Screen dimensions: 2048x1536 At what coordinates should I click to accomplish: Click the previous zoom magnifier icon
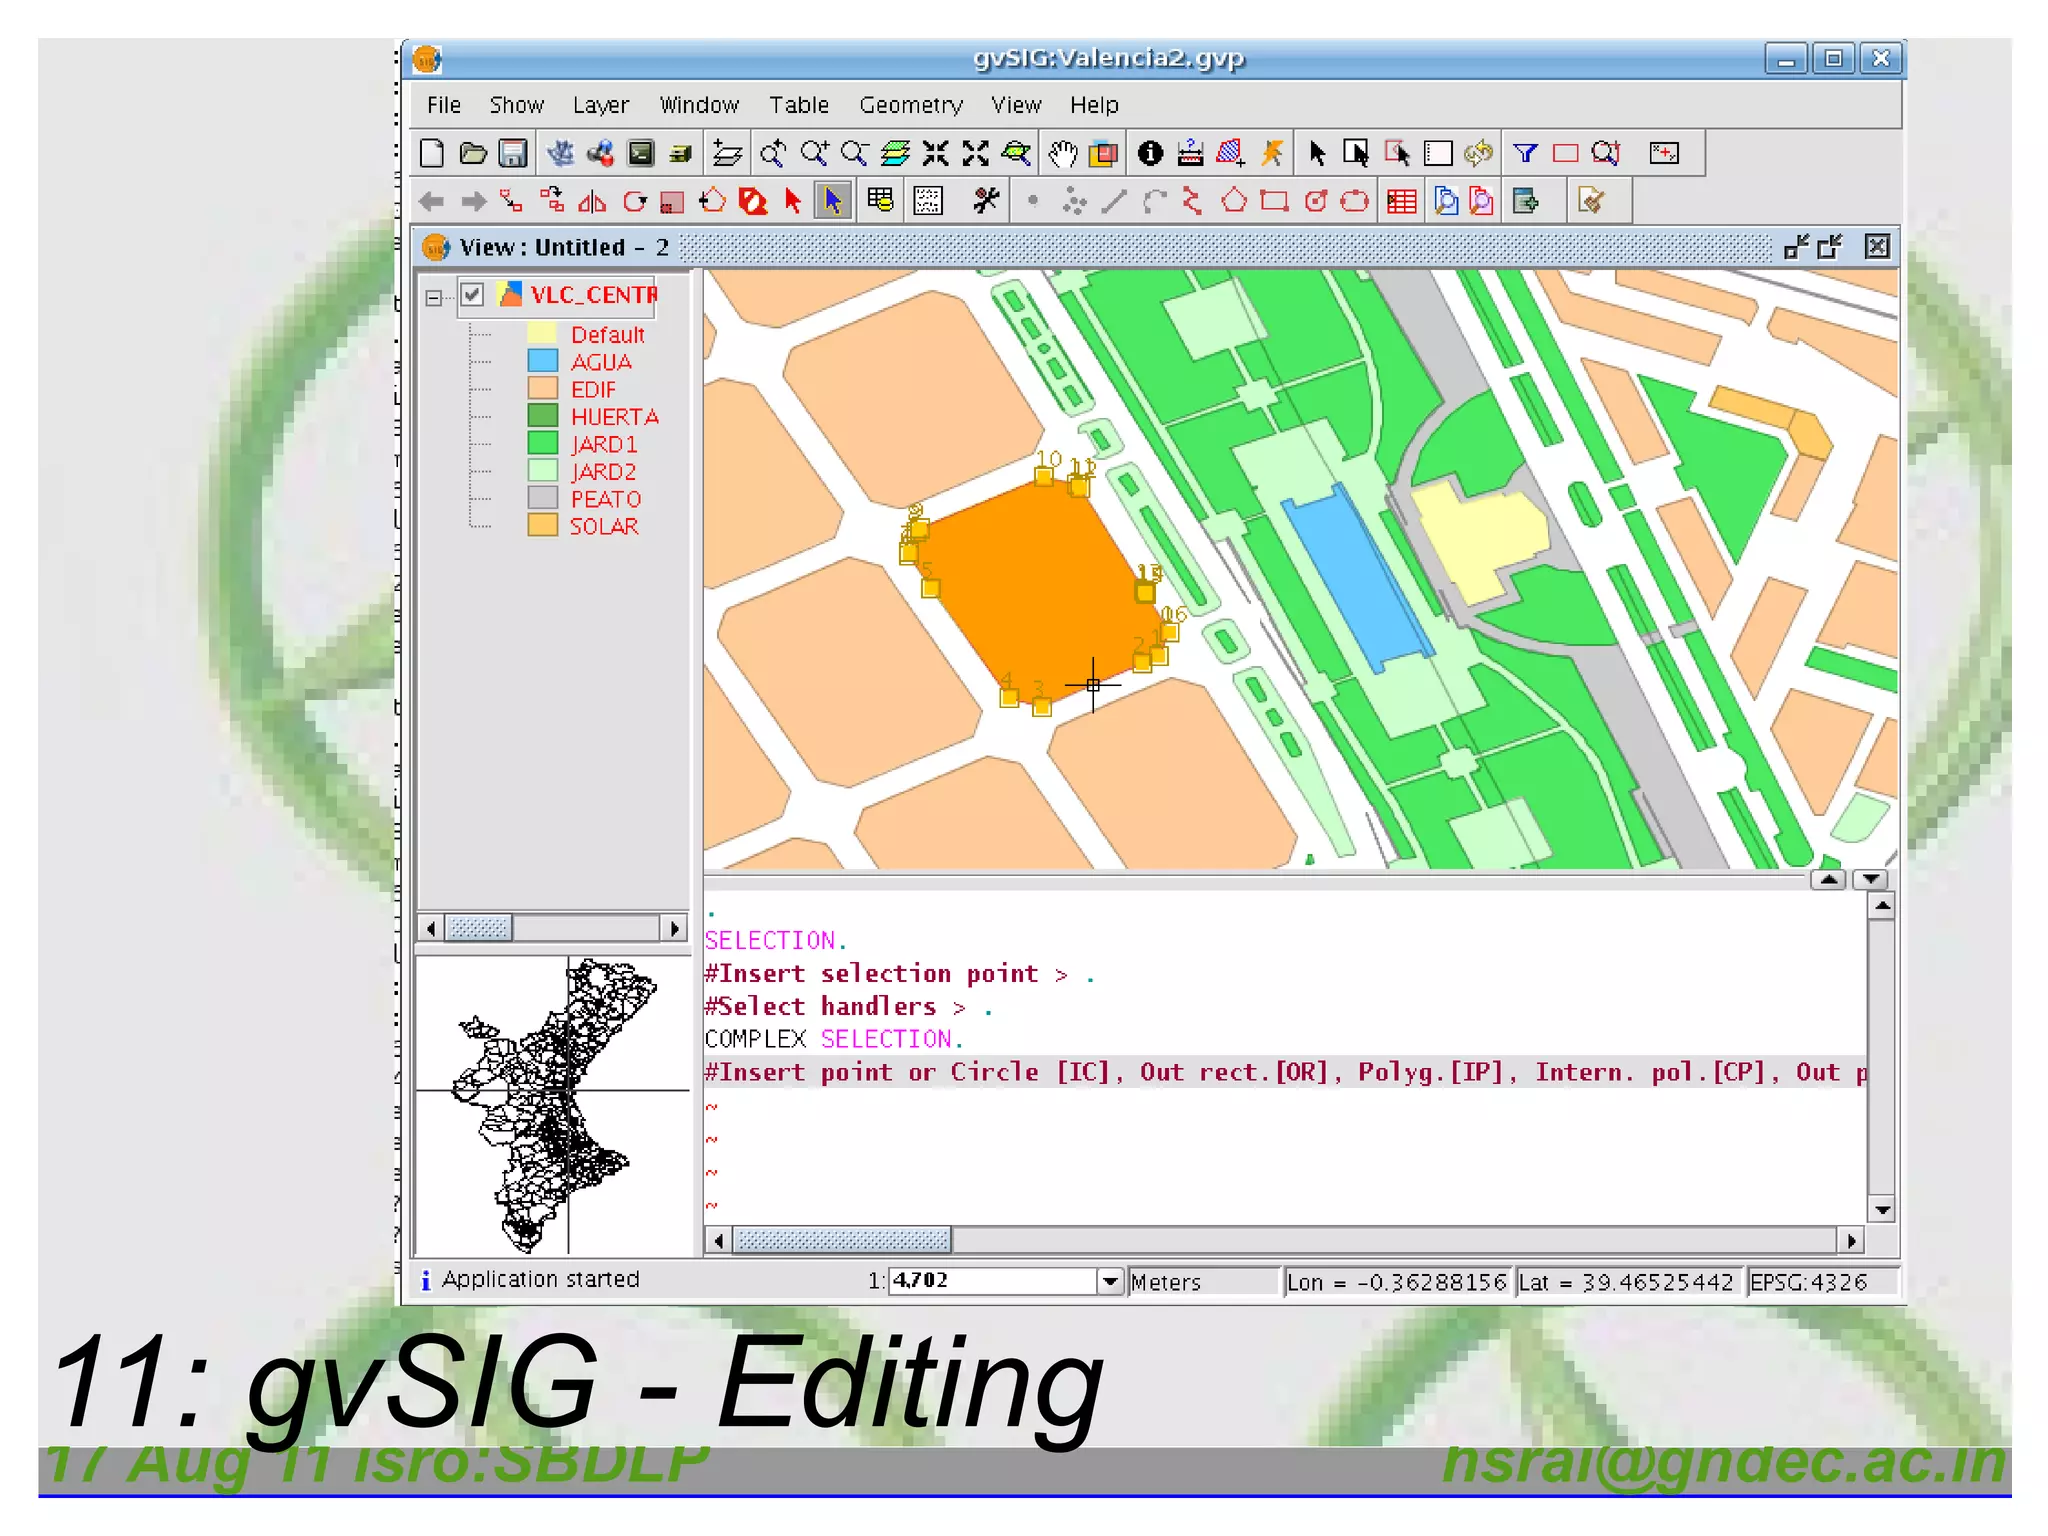(x=772, y=153)
